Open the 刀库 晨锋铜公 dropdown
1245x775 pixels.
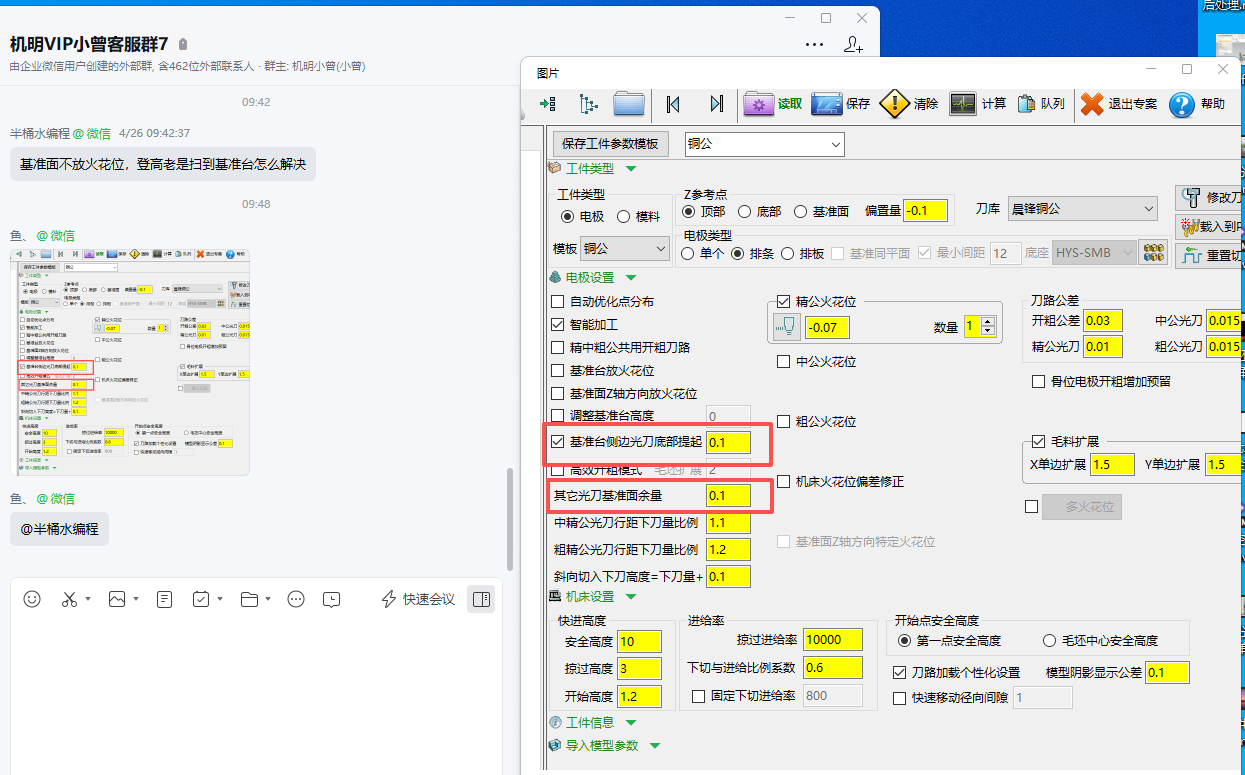tap(1082, 209)
